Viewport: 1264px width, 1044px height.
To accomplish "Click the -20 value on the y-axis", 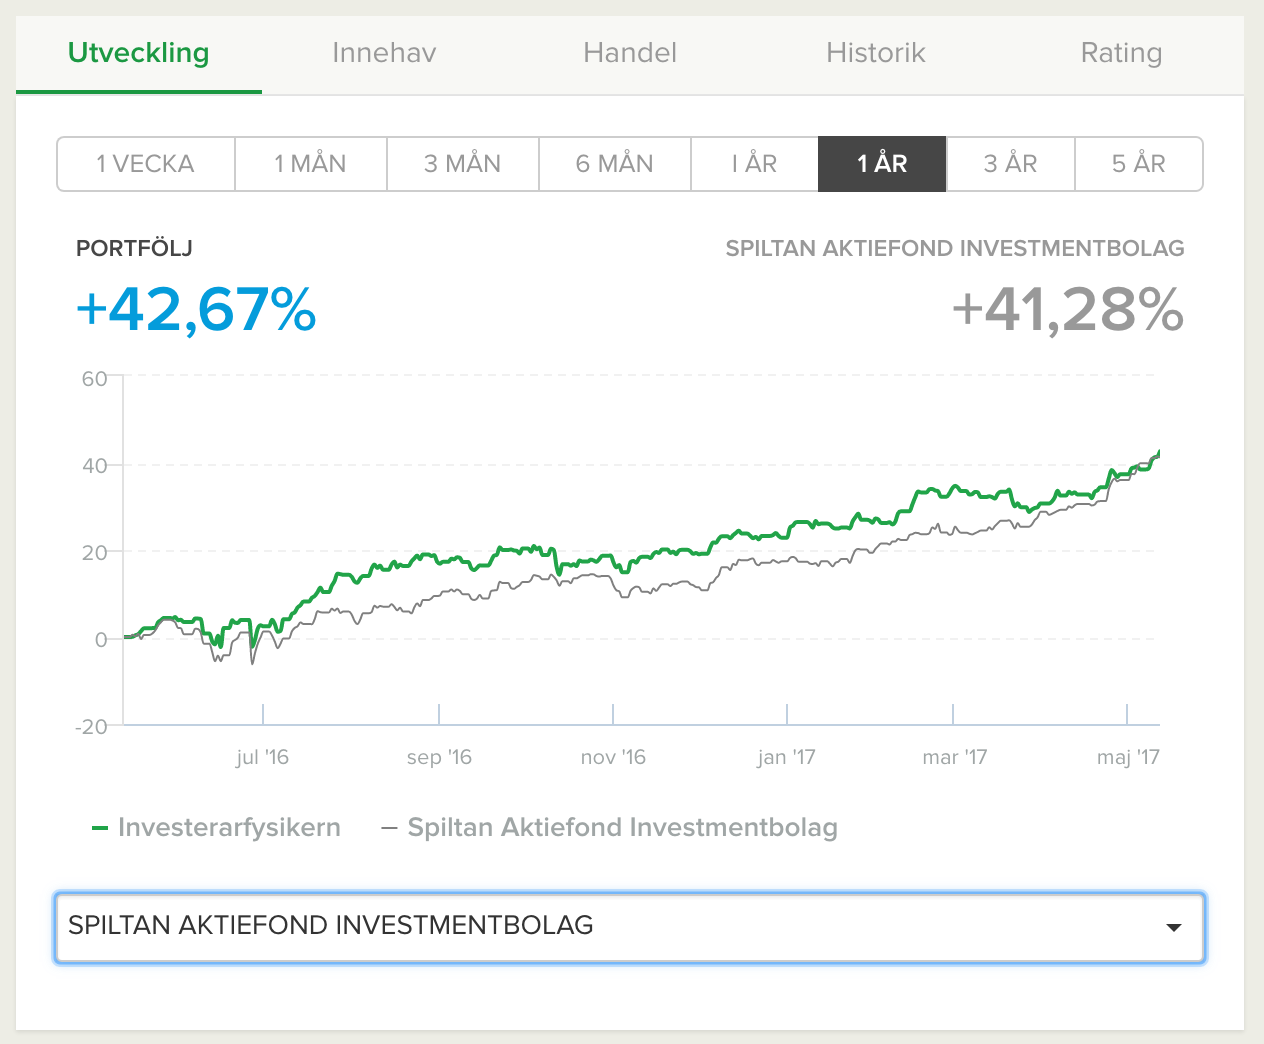I will pyautogui.click(x=91, y=727).
